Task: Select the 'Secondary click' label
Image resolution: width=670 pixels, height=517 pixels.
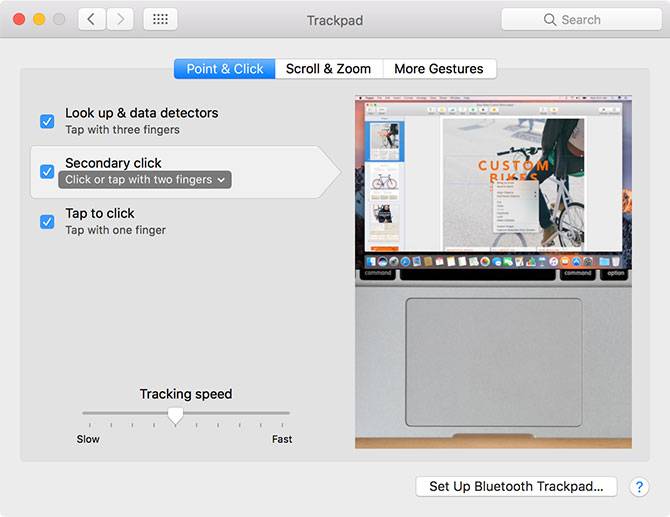Action: (113, 163)
